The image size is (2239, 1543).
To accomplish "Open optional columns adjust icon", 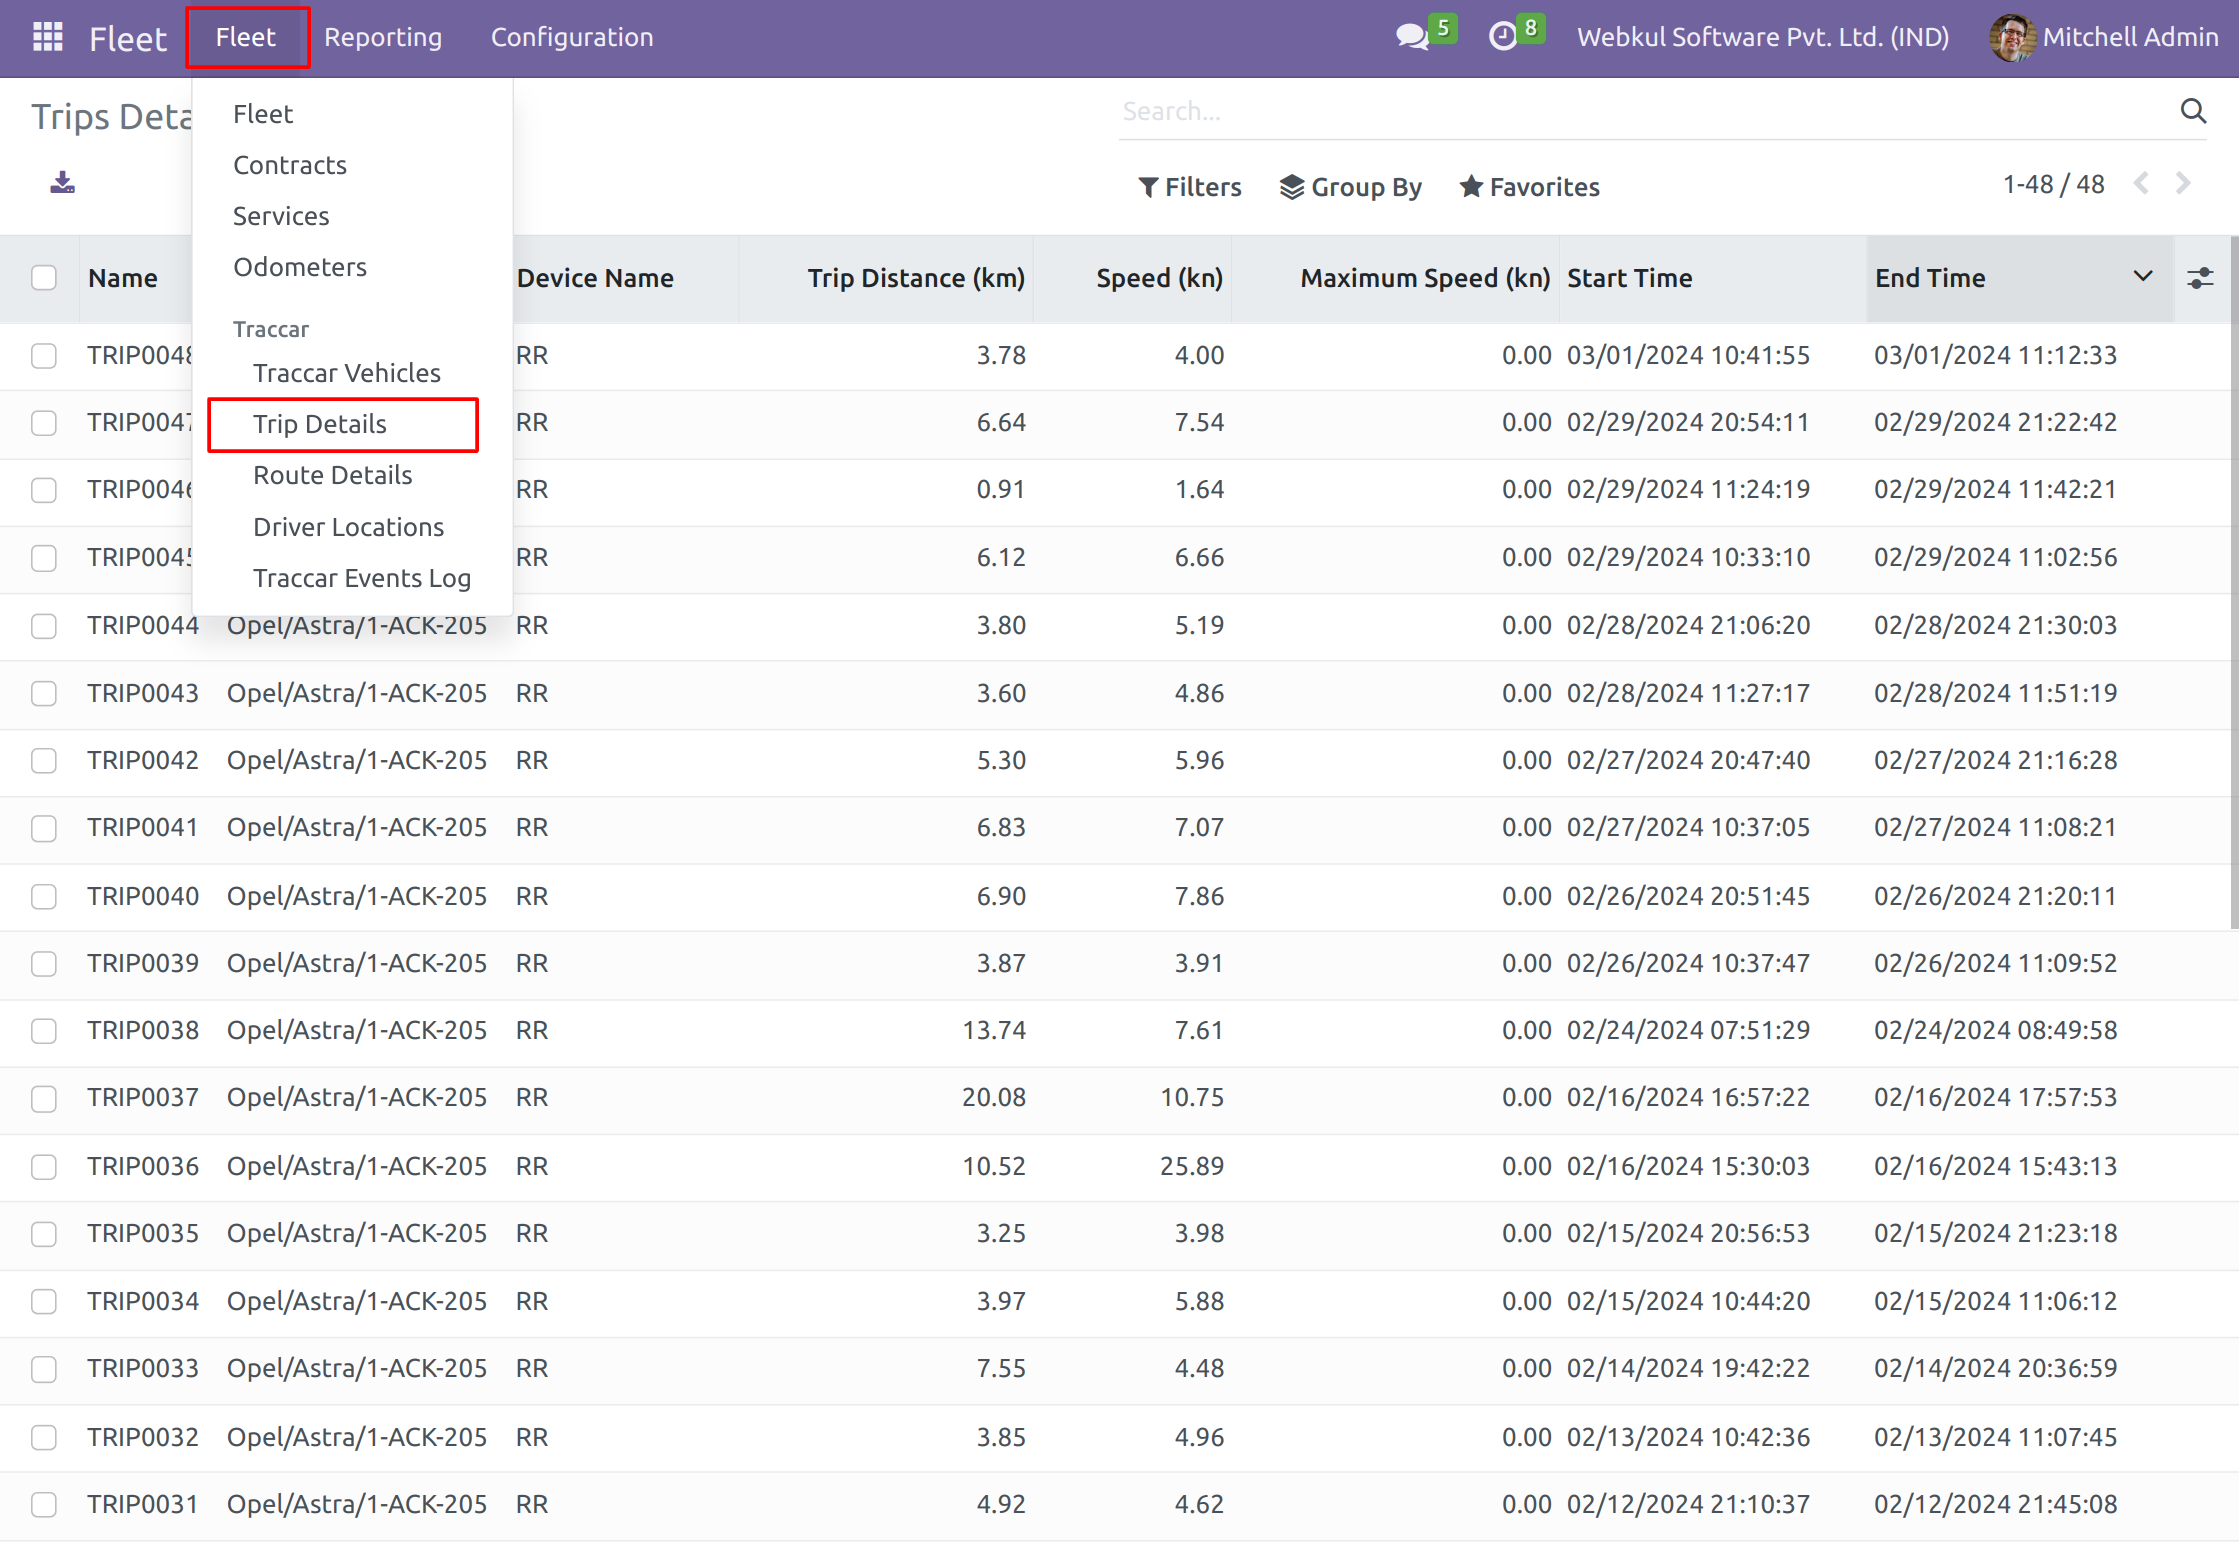I will [2200, 279].
